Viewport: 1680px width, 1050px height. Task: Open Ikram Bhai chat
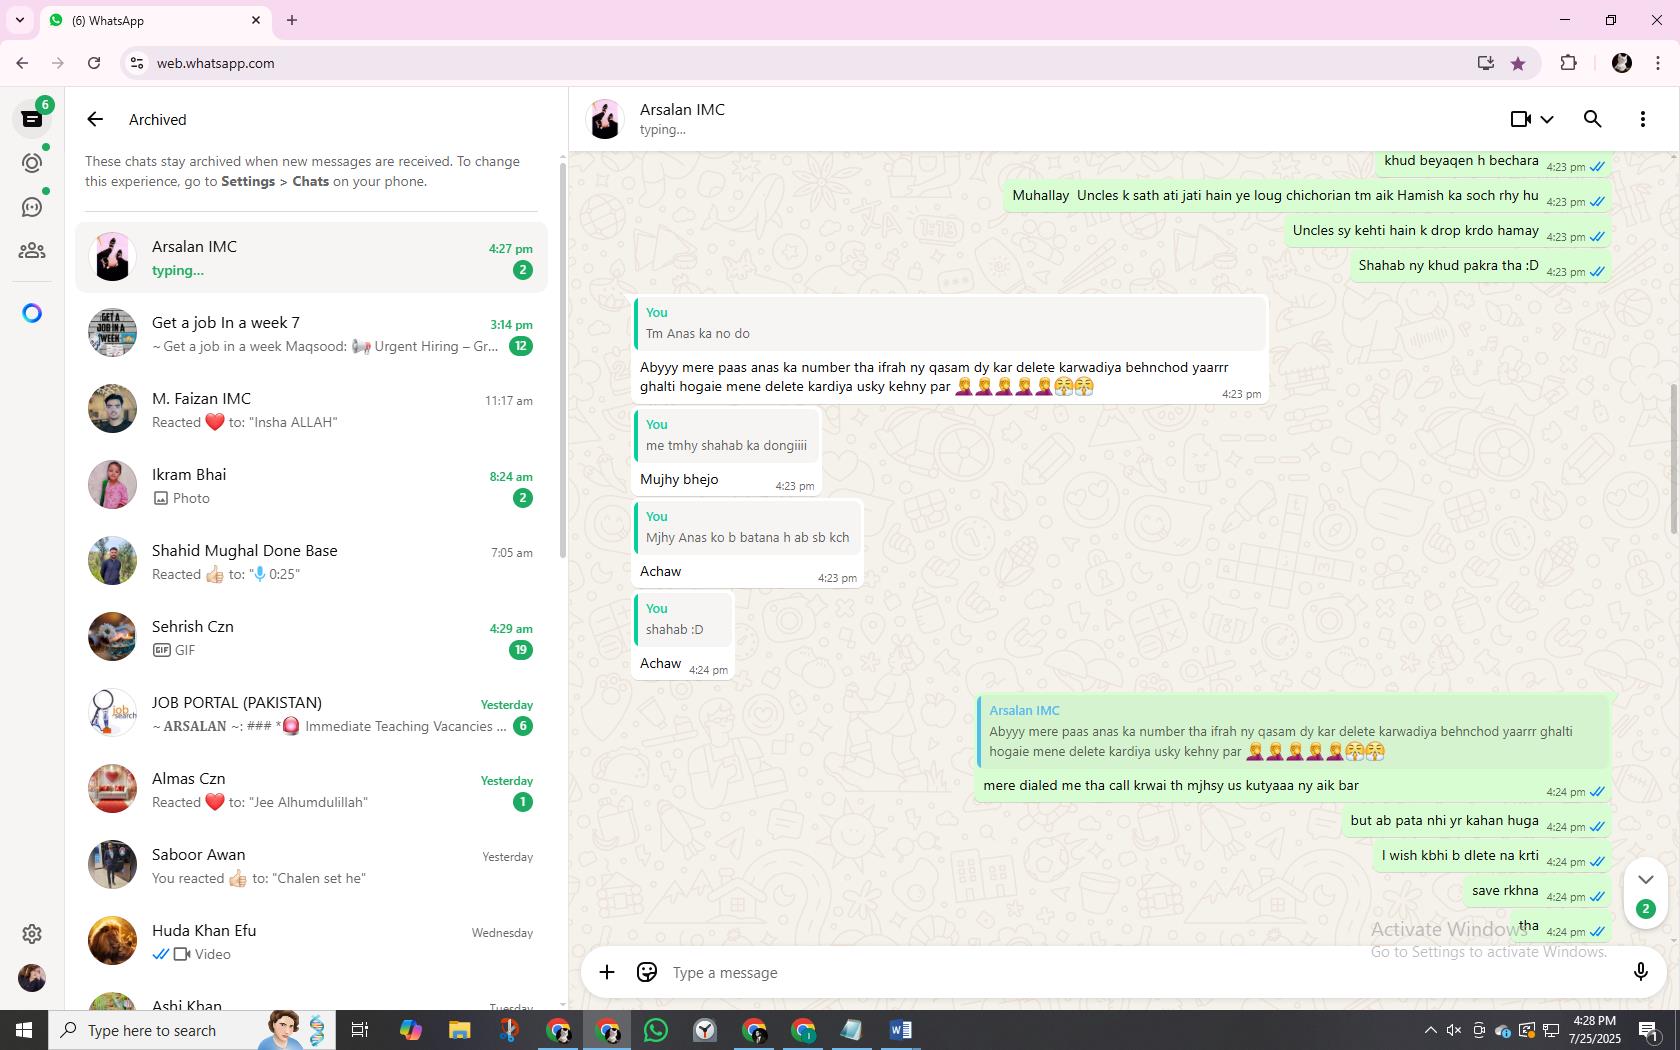[311, 486]
